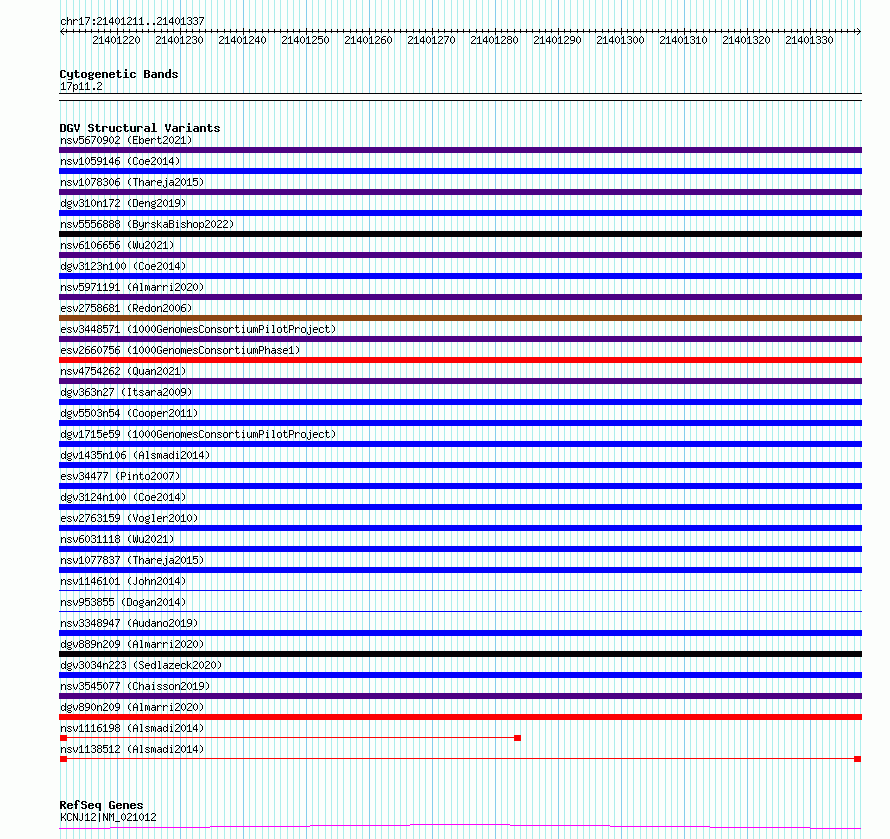Click nsv5971191 (Almarri2020) label

[132, 287]
